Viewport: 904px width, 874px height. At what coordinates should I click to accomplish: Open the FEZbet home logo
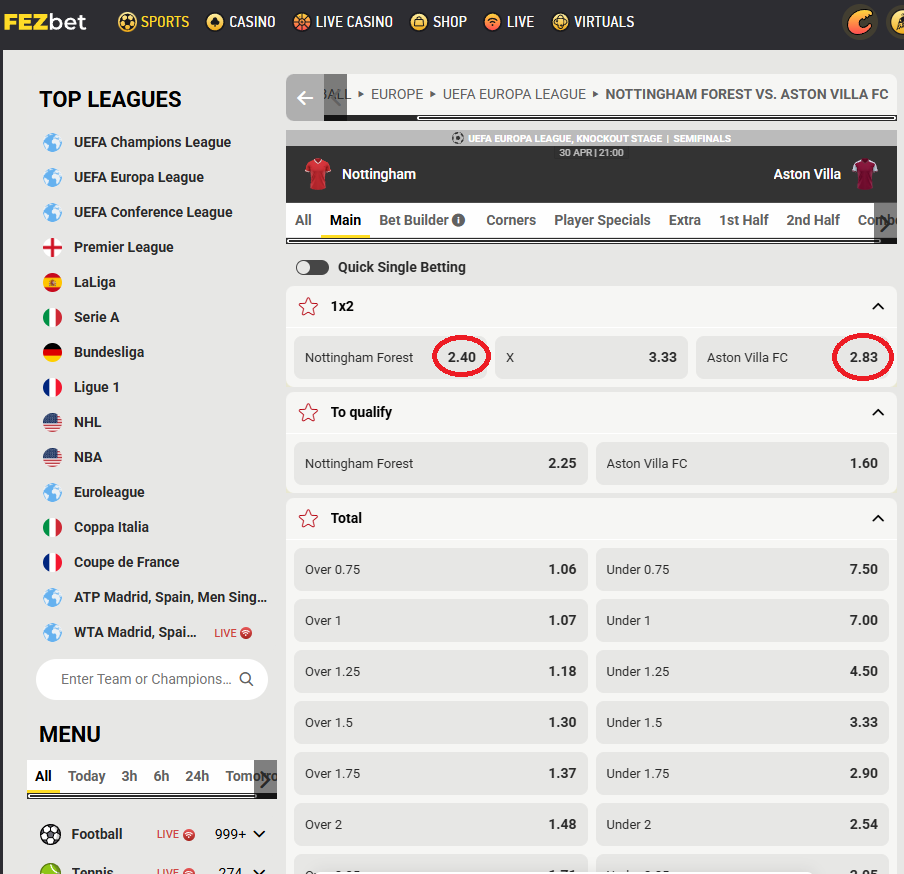(45, 22)
